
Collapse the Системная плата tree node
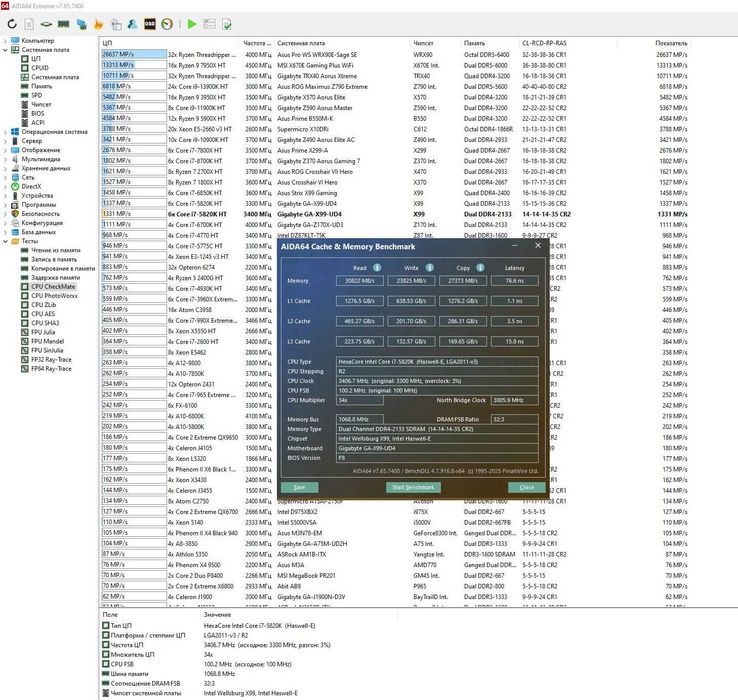click(5, 50)
